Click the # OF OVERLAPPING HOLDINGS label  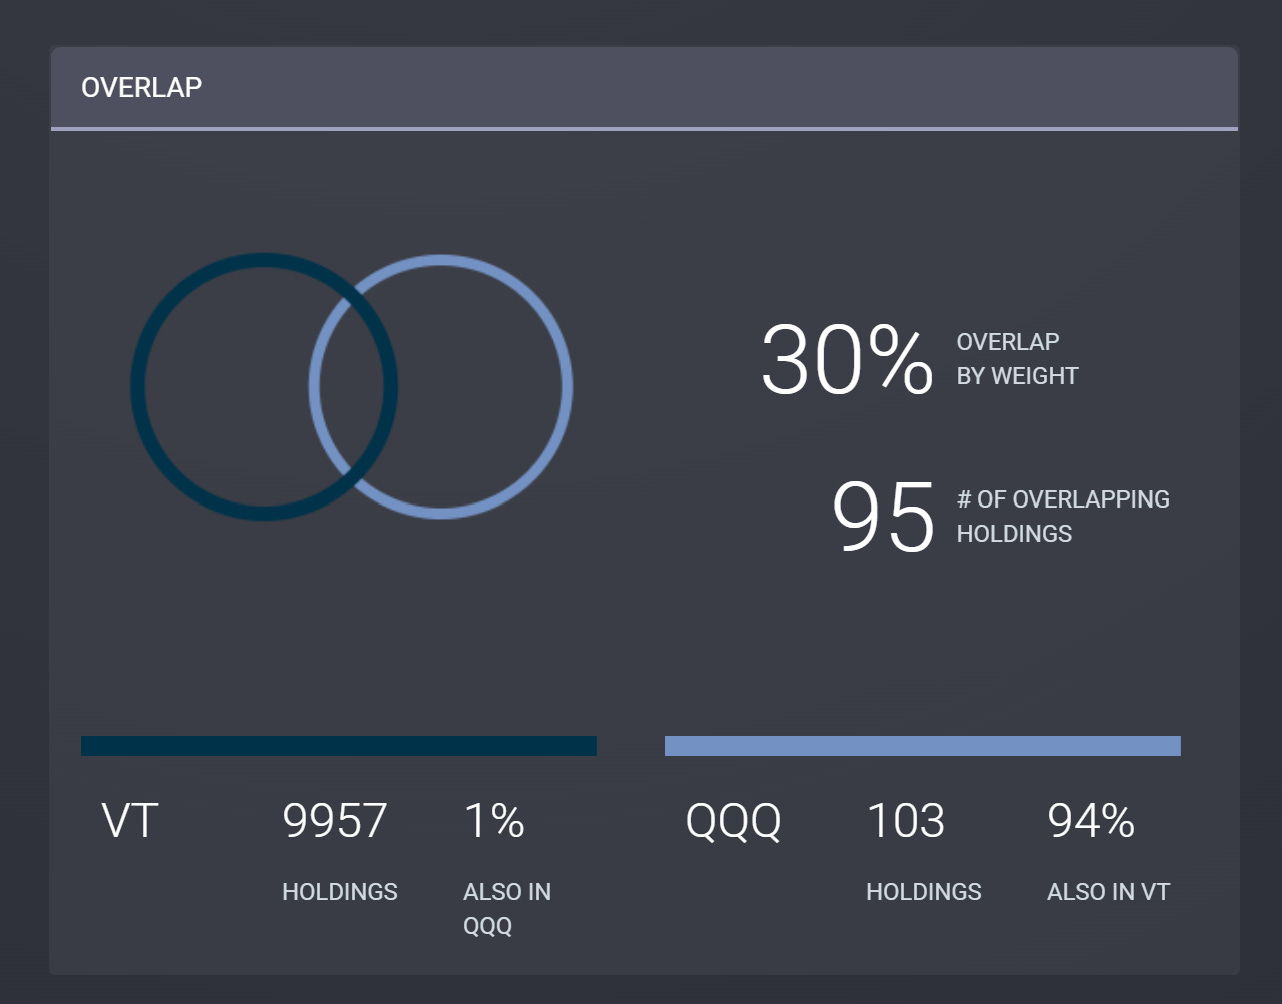click(x=1063, y=516)
